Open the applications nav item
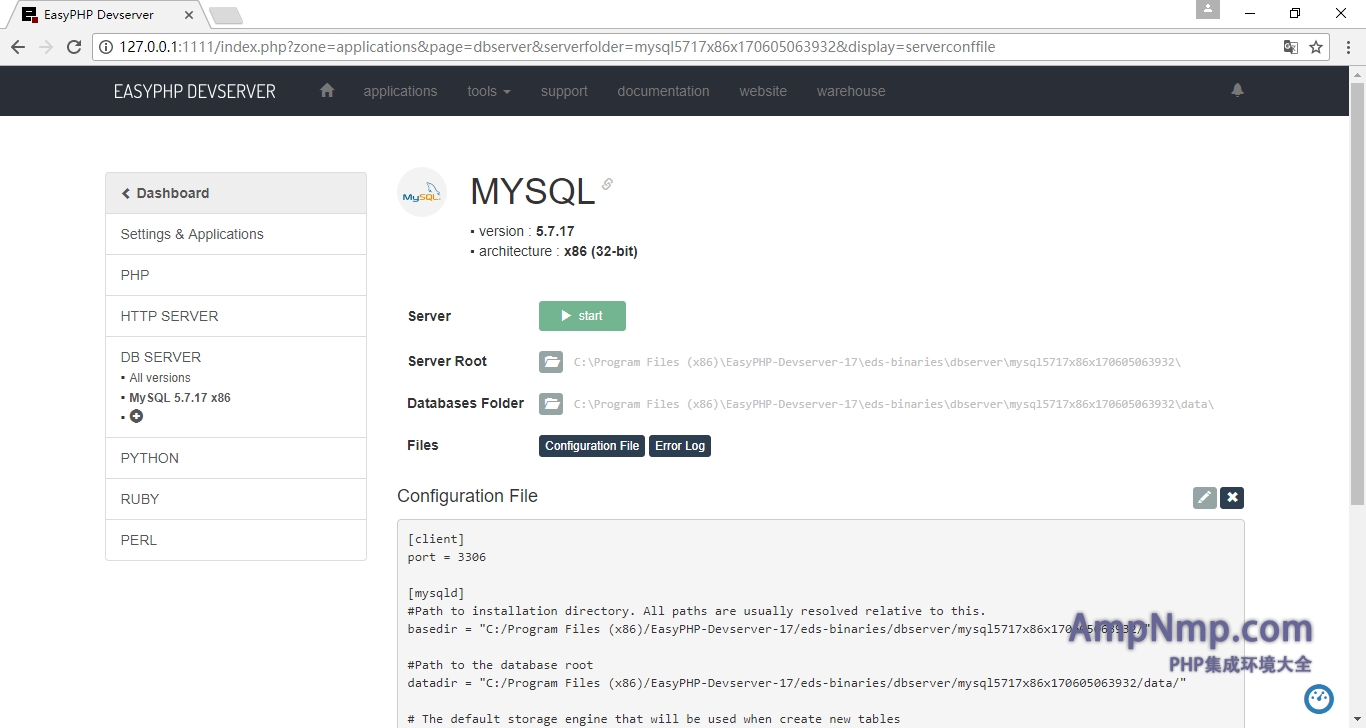This screenshot has height=728, width=1366. [x=400, y=91]
